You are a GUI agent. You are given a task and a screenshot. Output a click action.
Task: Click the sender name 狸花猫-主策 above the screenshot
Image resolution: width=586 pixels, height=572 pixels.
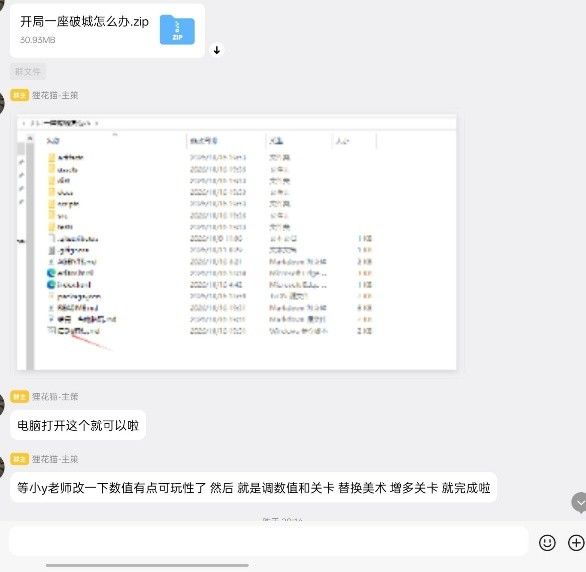click(55, 95)
